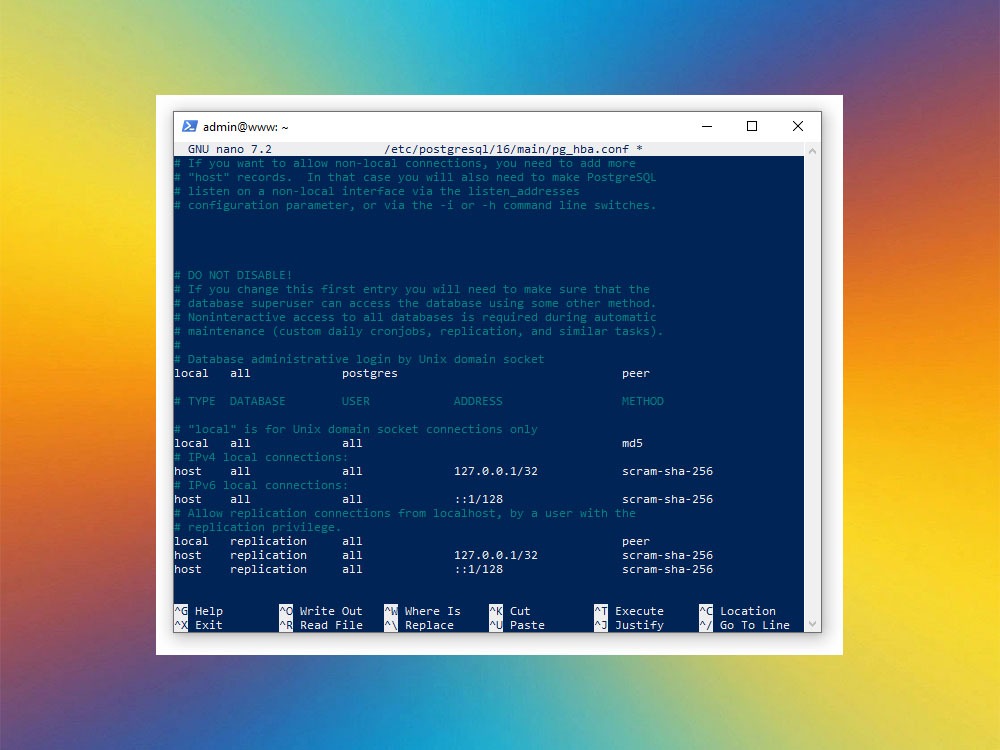Click the ^U Paste shortcut
This screenshot has height=750, width=1000.
point(517,625)
